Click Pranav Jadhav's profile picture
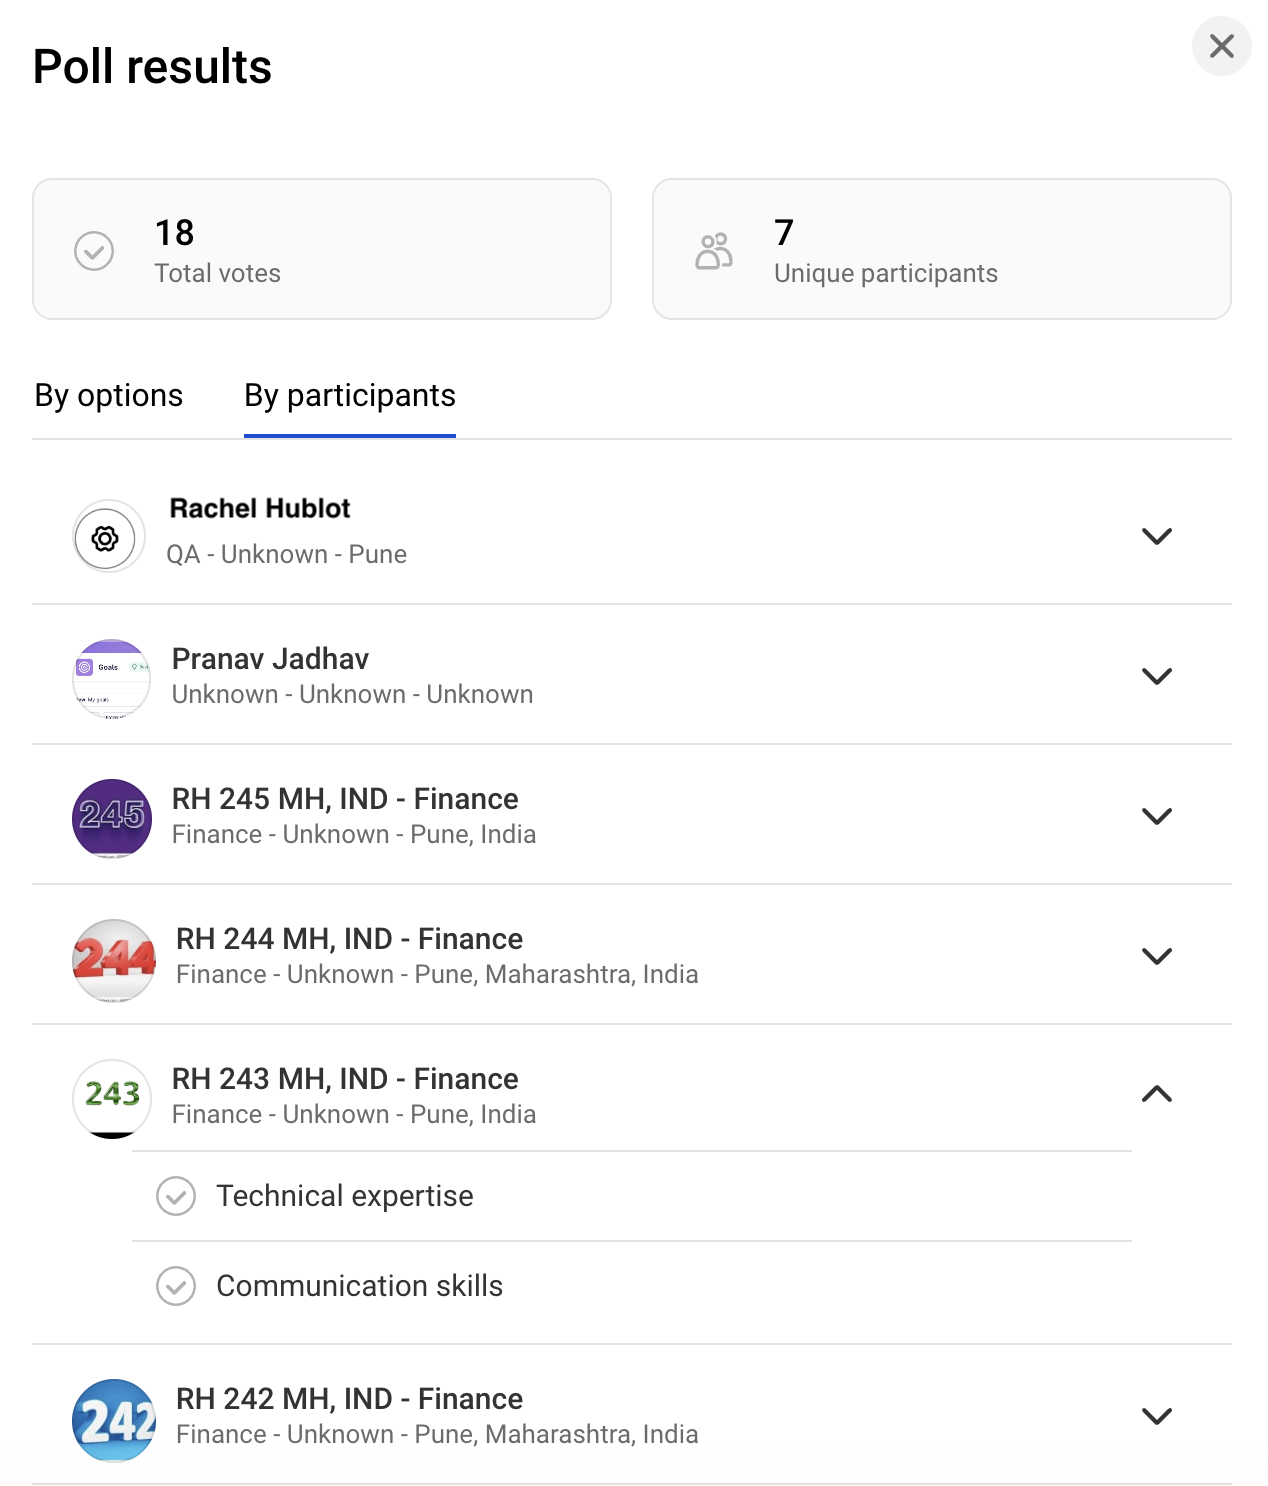 (x=111, y=679)
